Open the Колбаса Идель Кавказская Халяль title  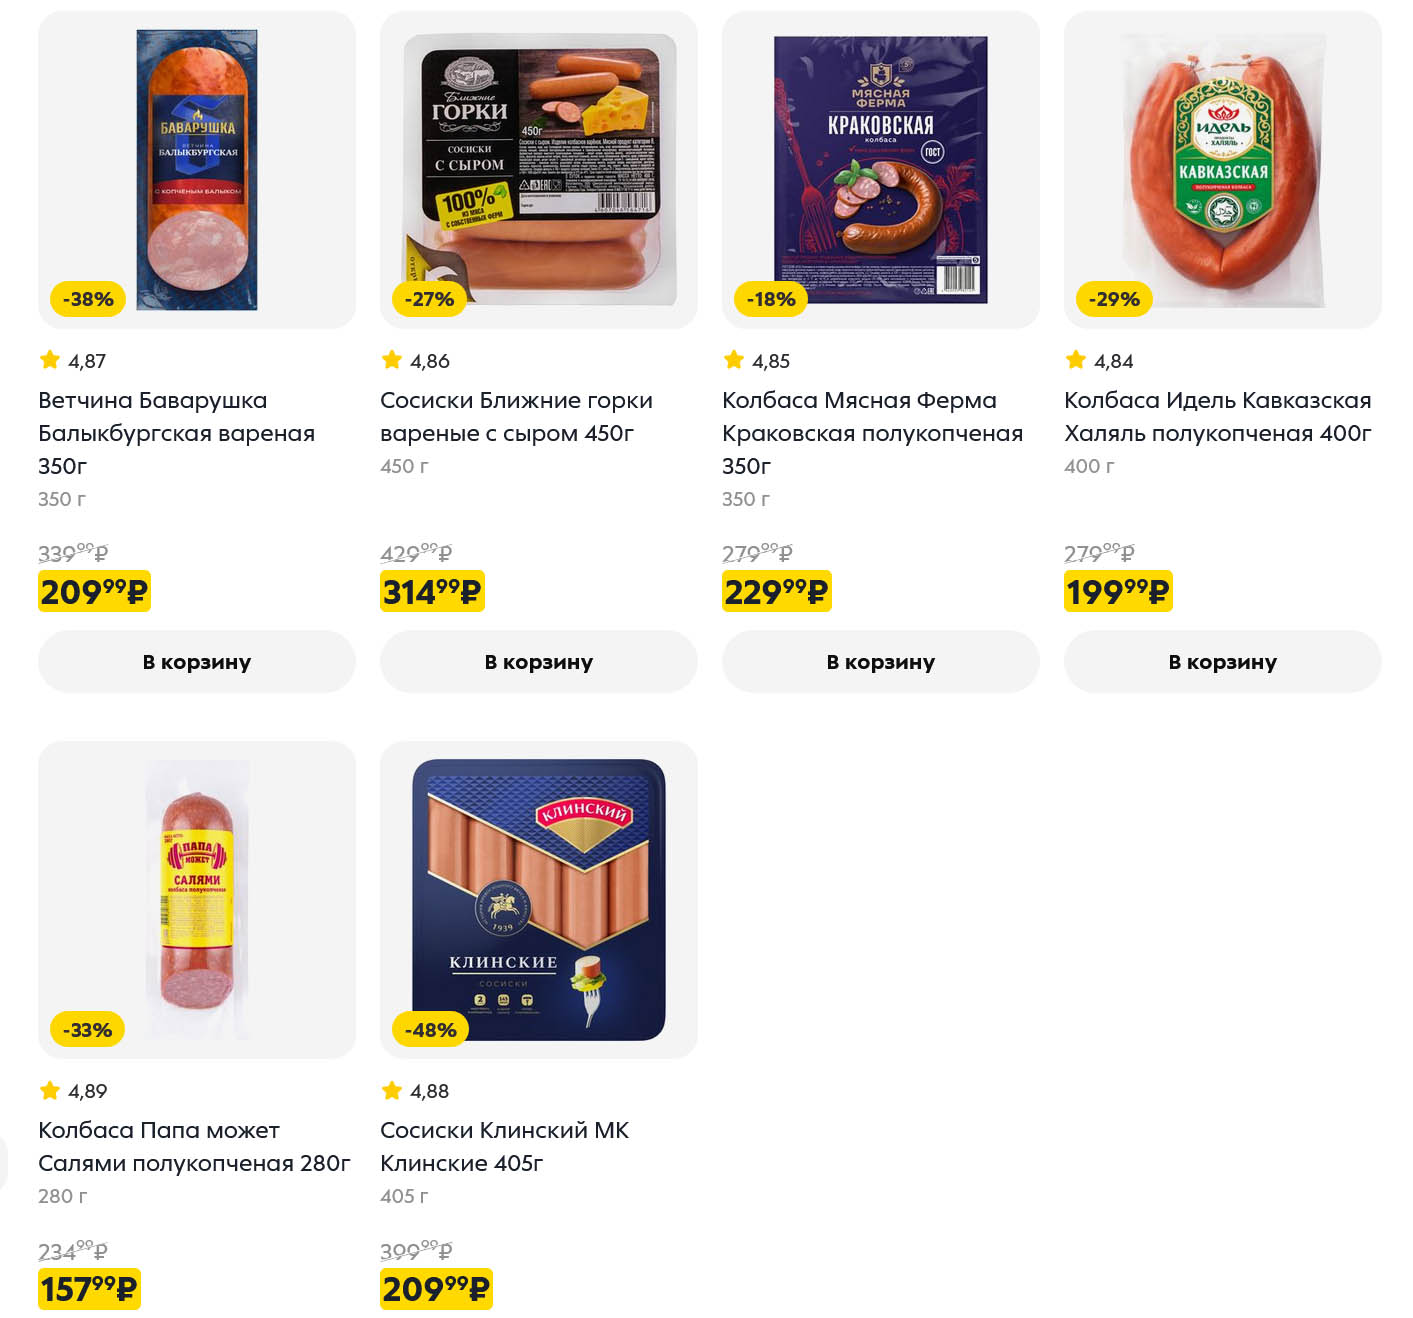1217,416
